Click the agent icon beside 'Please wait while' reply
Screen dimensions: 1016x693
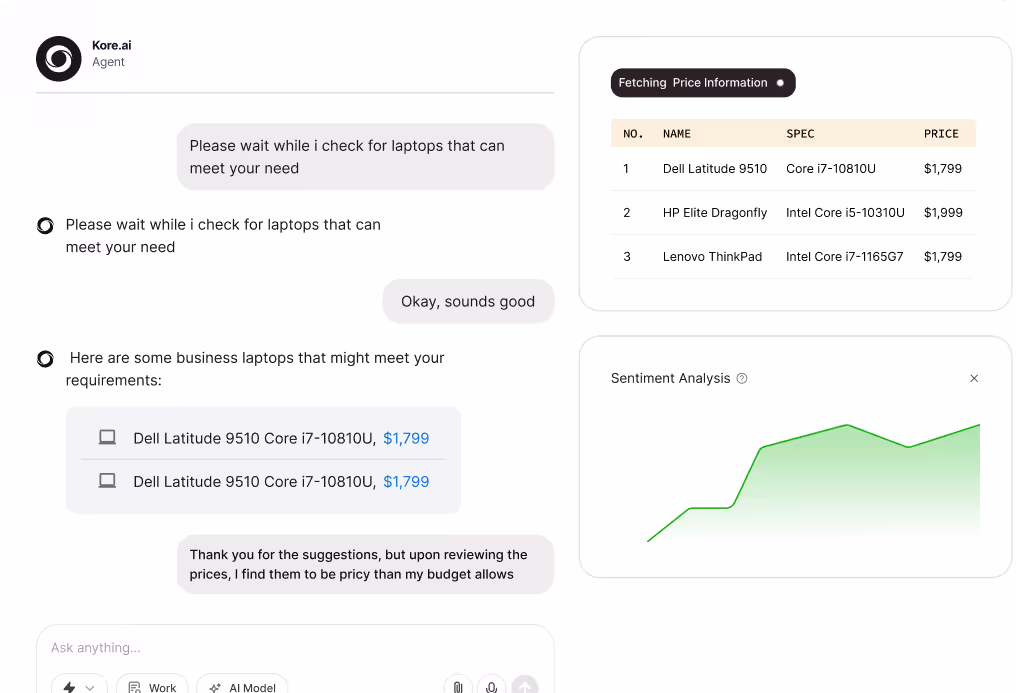45,225
